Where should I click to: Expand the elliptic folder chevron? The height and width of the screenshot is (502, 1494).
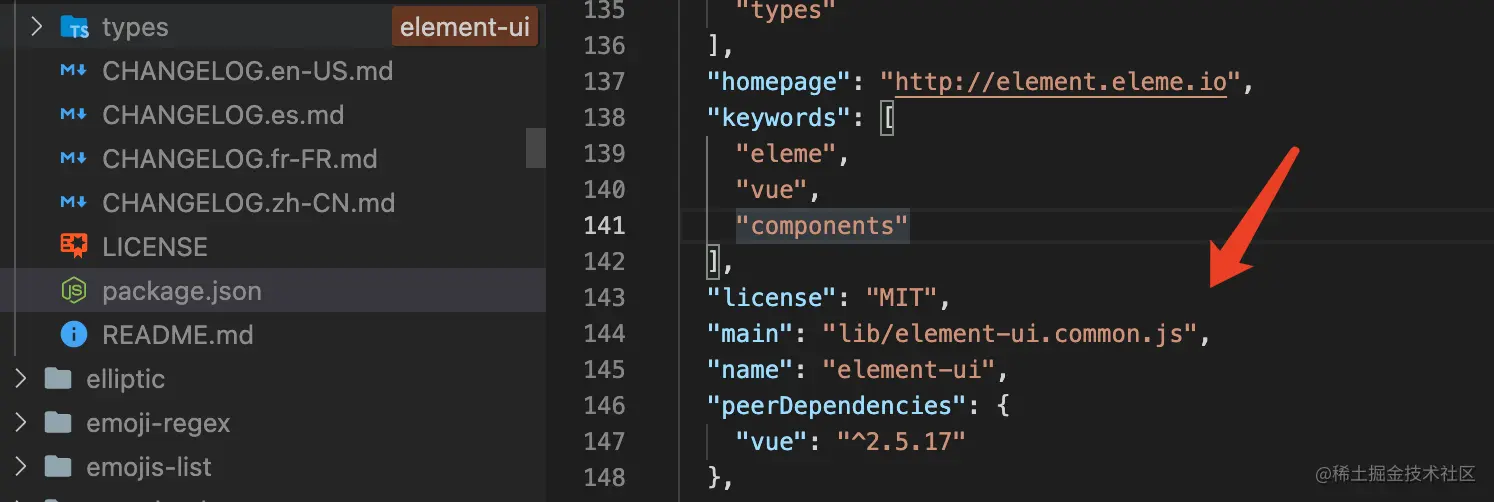tap(20, 378)
